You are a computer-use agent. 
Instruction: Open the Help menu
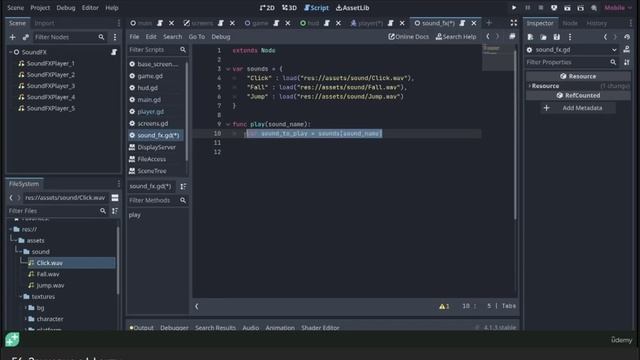coord(111,8)
